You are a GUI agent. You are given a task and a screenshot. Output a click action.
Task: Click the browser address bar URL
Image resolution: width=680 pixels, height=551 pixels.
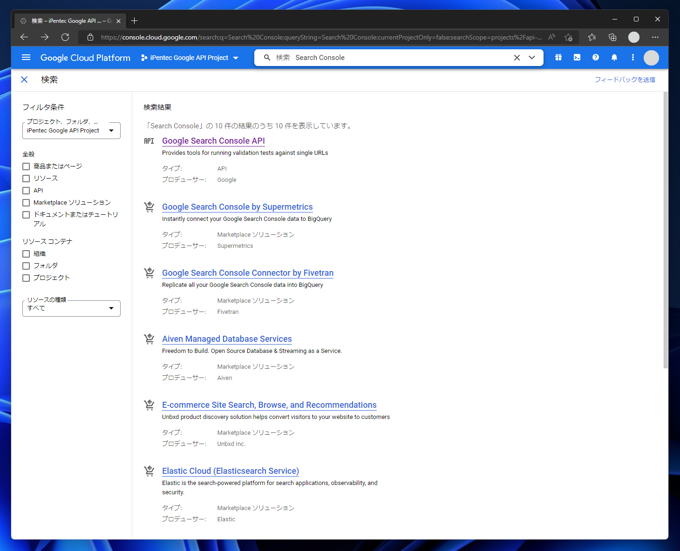click(x=321, y=37)
